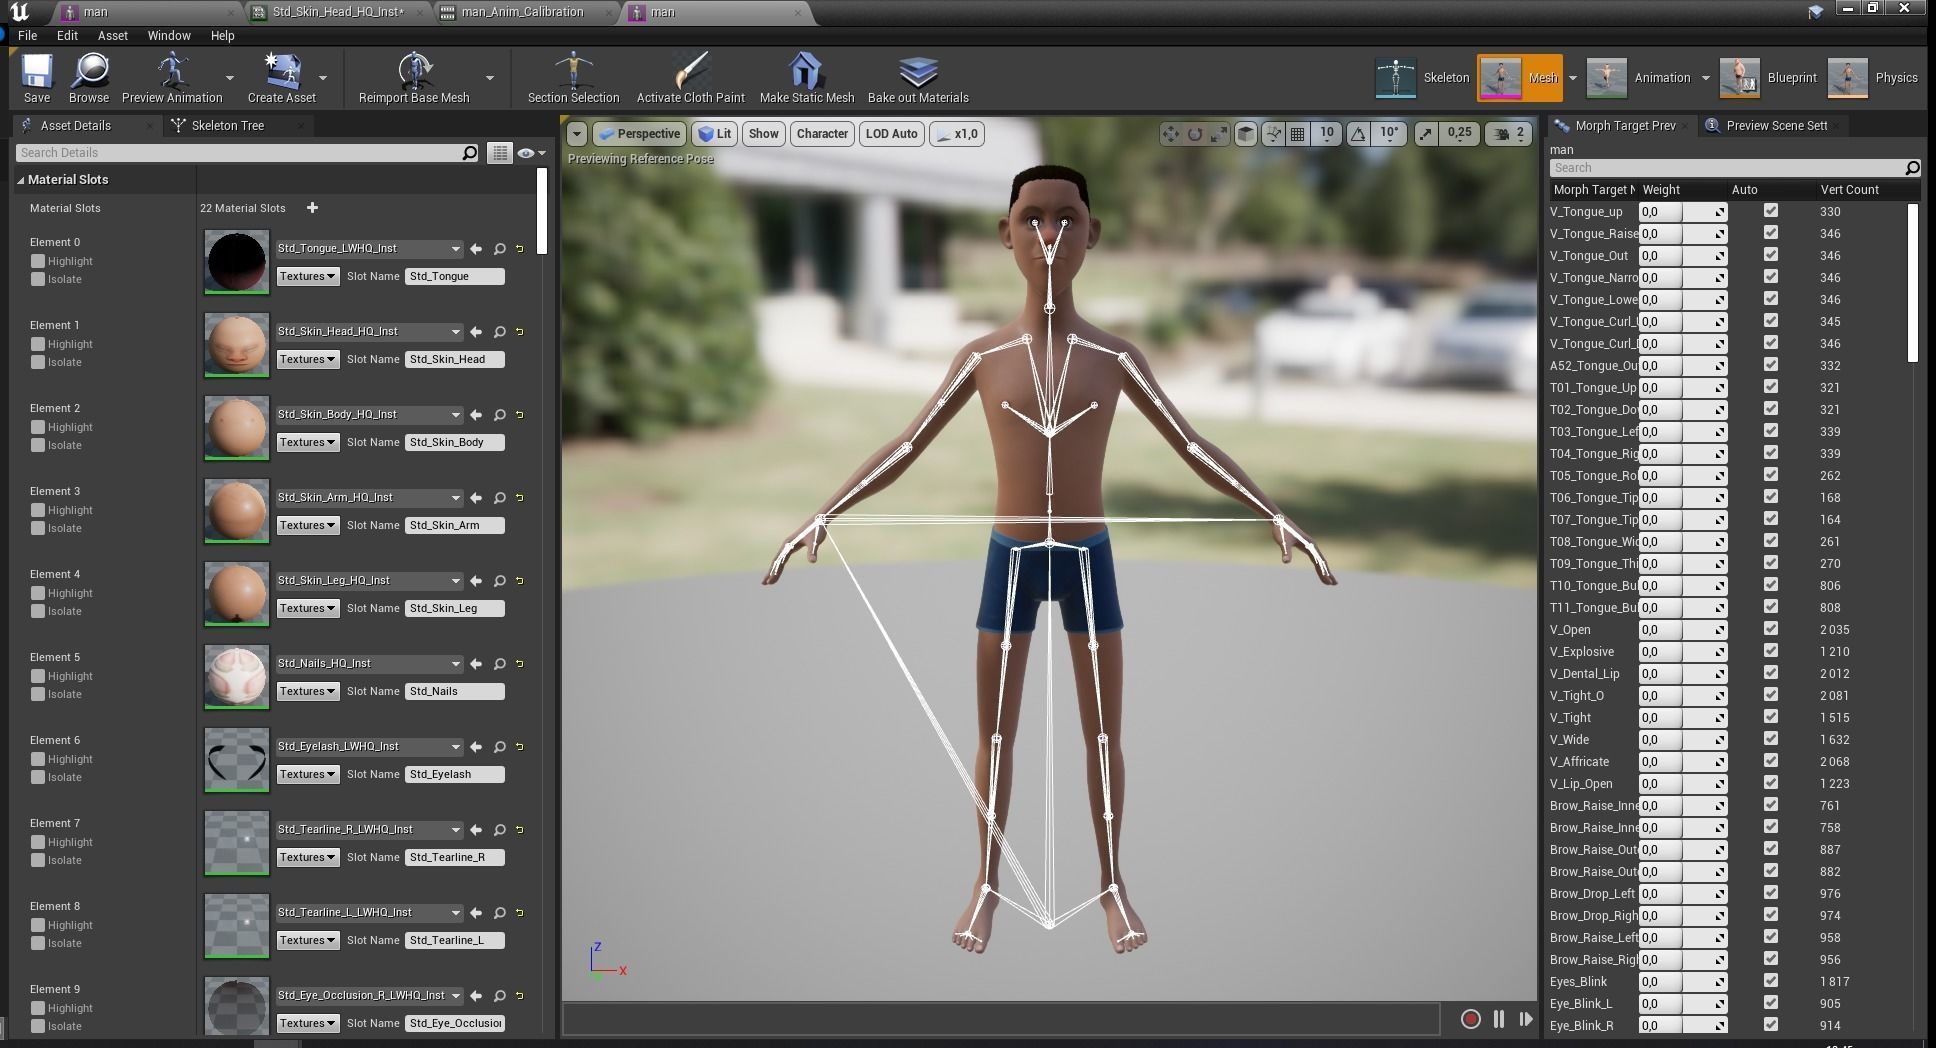1936x1048 pixels.
Task: Enable Highlight for Element 0
Action: click(38, 261)
